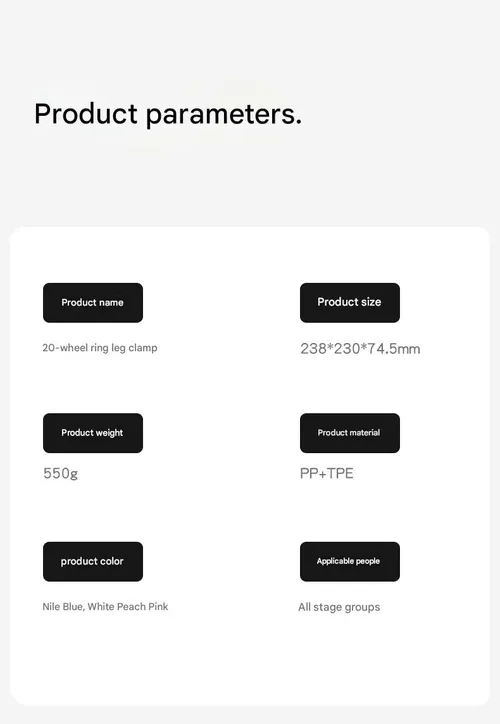Click the Product weight label
Screen dimensions: 500x724
click(93, 433)
